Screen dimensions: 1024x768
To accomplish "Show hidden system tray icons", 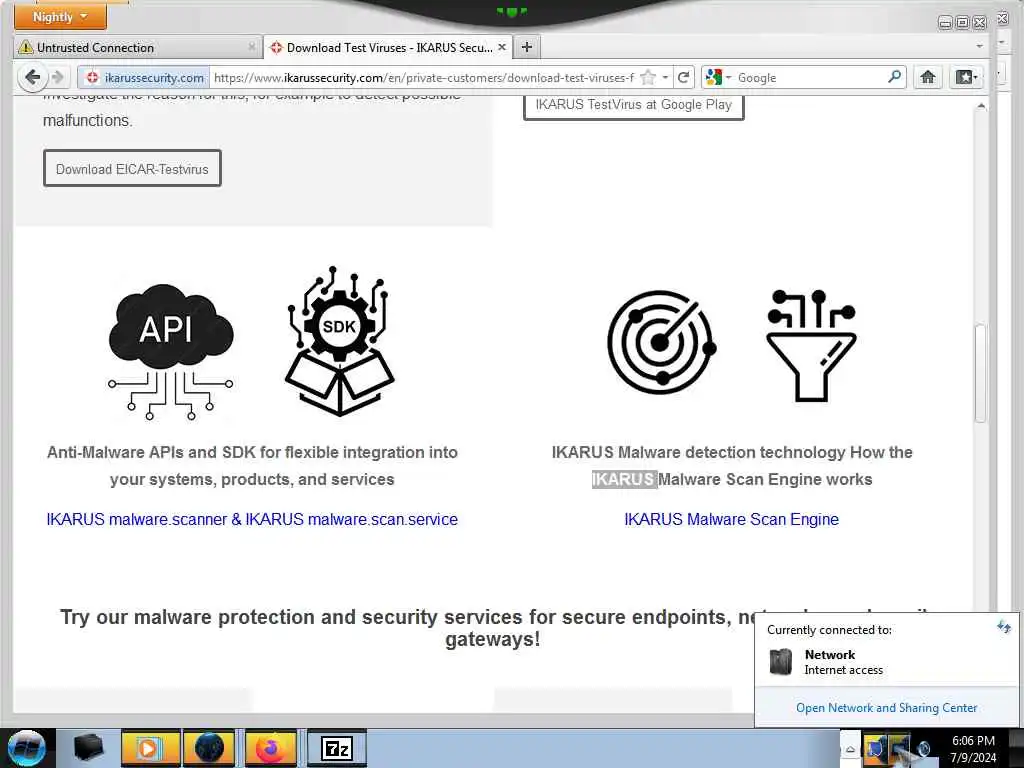I will coord(850,749).
